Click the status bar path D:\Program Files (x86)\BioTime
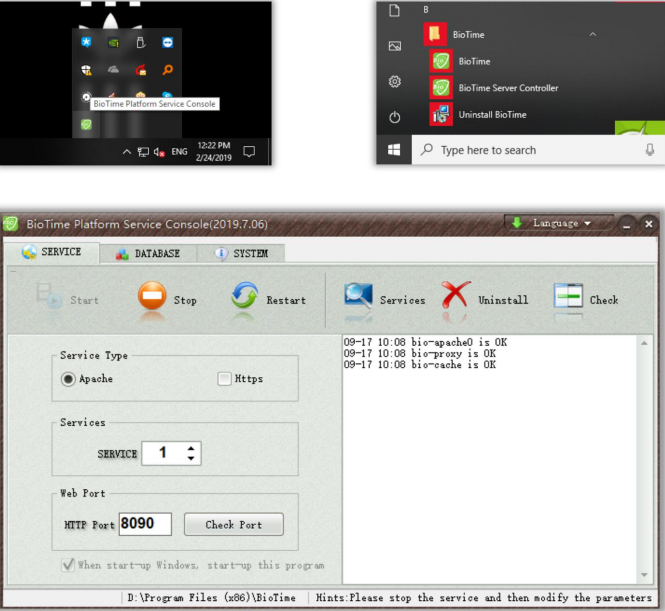This screenshot has height=611, width=665. [212, 597]
